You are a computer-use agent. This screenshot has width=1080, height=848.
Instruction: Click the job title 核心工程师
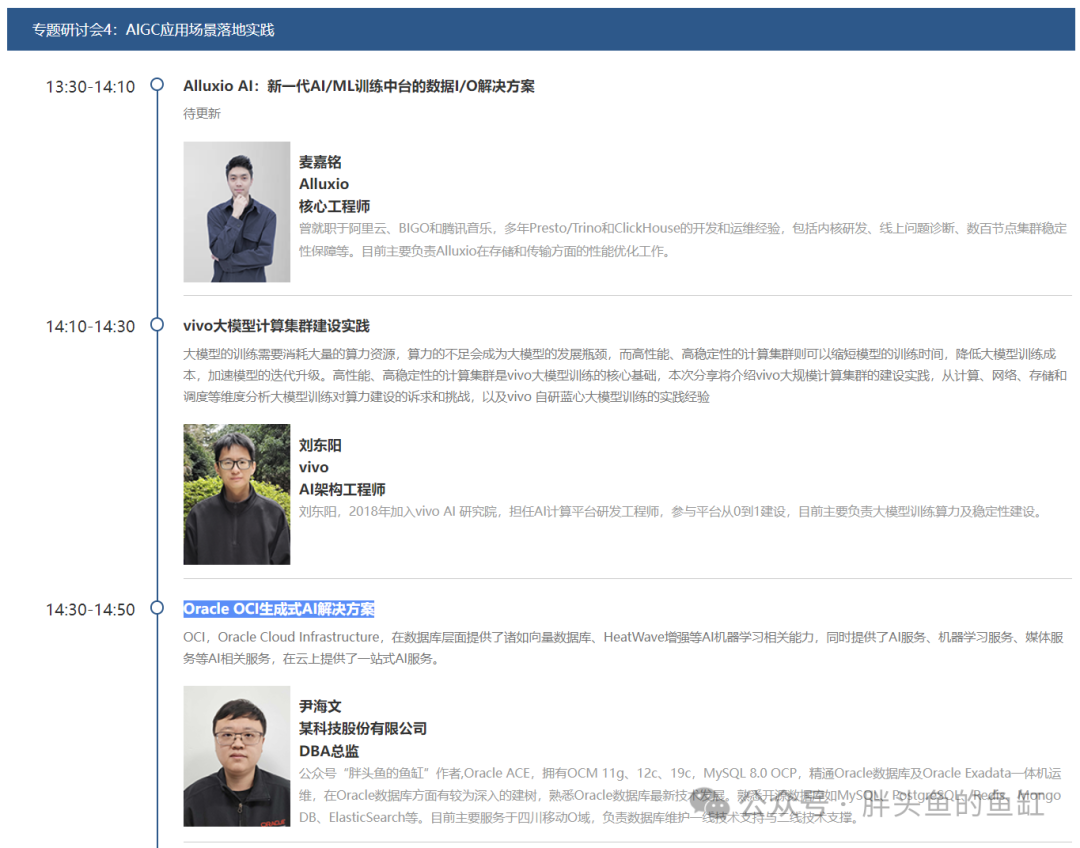pyautogui.click(x=335, y=207)
